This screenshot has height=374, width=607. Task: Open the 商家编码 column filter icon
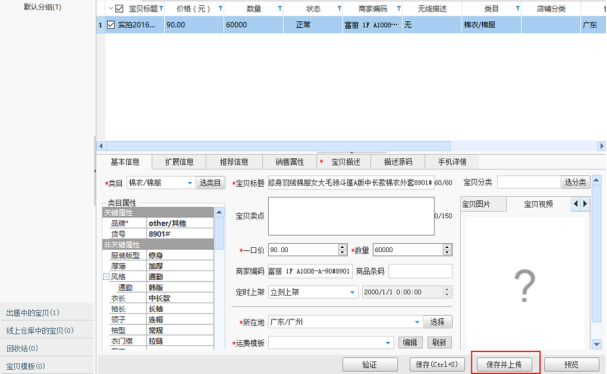399,9
